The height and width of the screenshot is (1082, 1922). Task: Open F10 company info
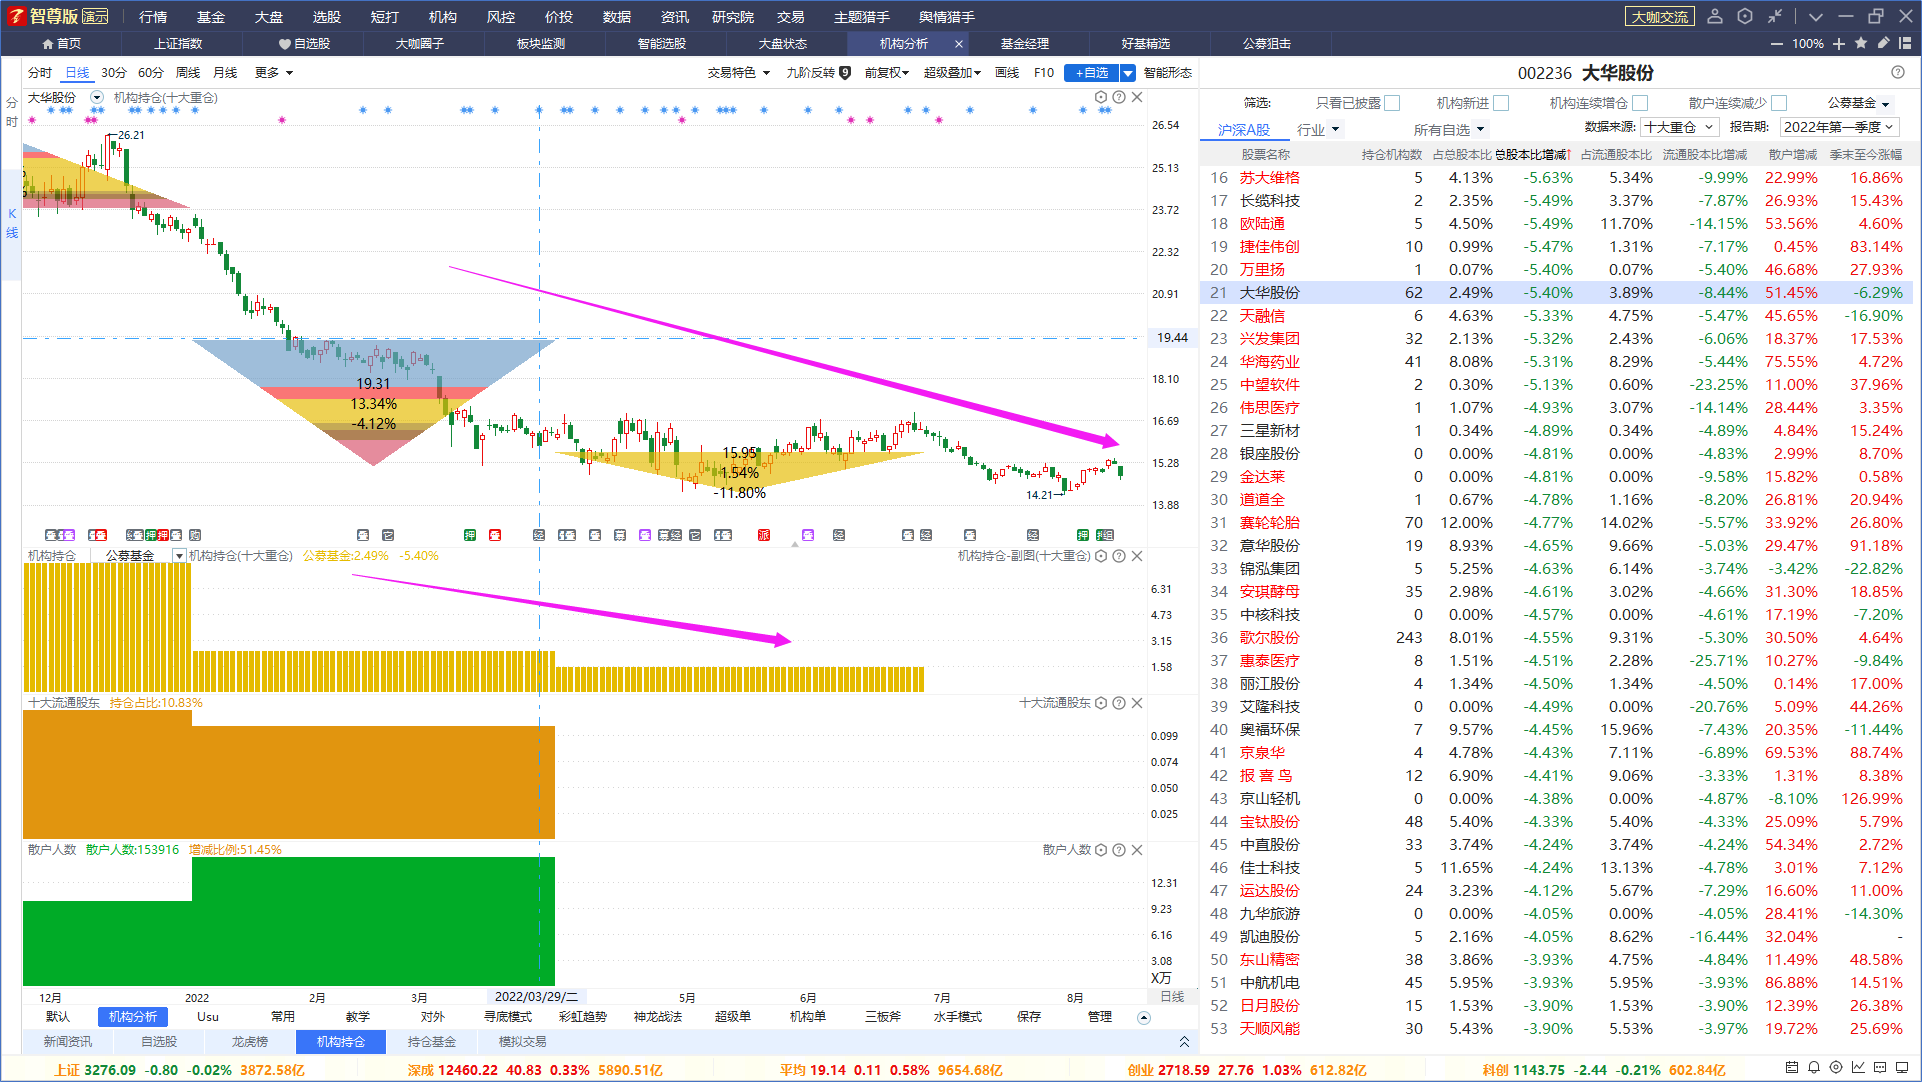(x=1043, y=72)
